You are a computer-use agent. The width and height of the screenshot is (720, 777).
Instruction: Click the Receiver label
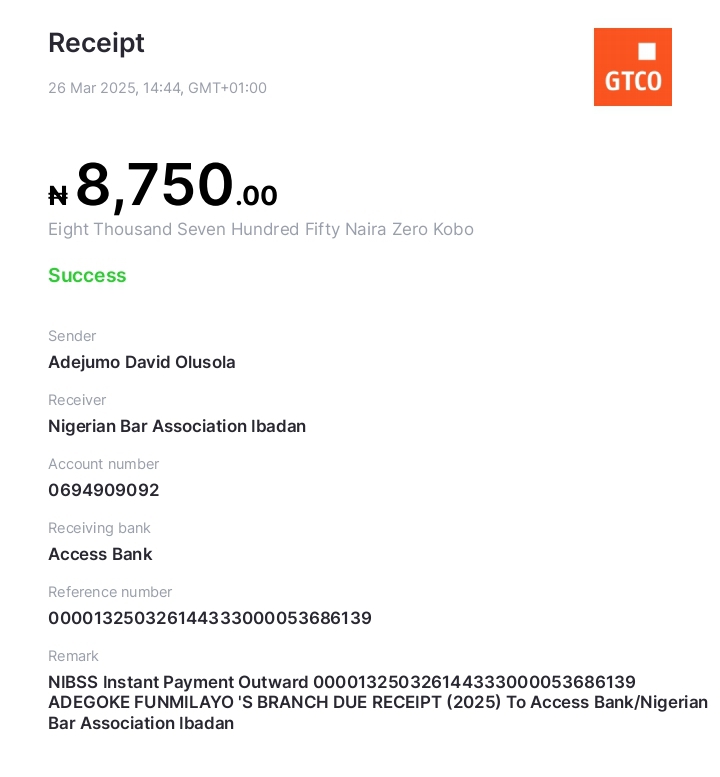tap(77, 400)
